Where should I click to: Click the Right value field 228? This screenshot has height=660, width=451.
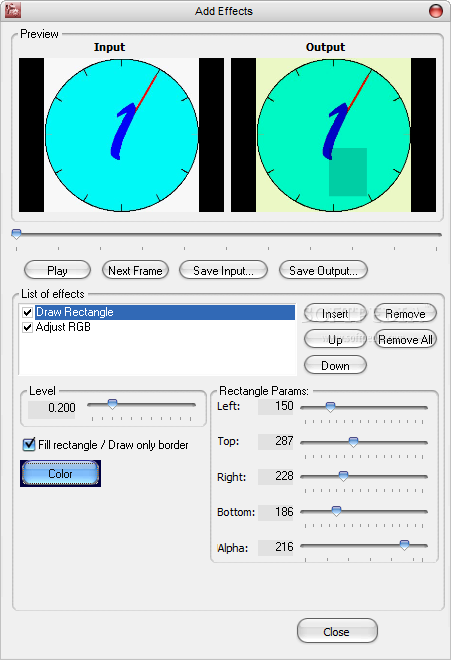(276, 476)
